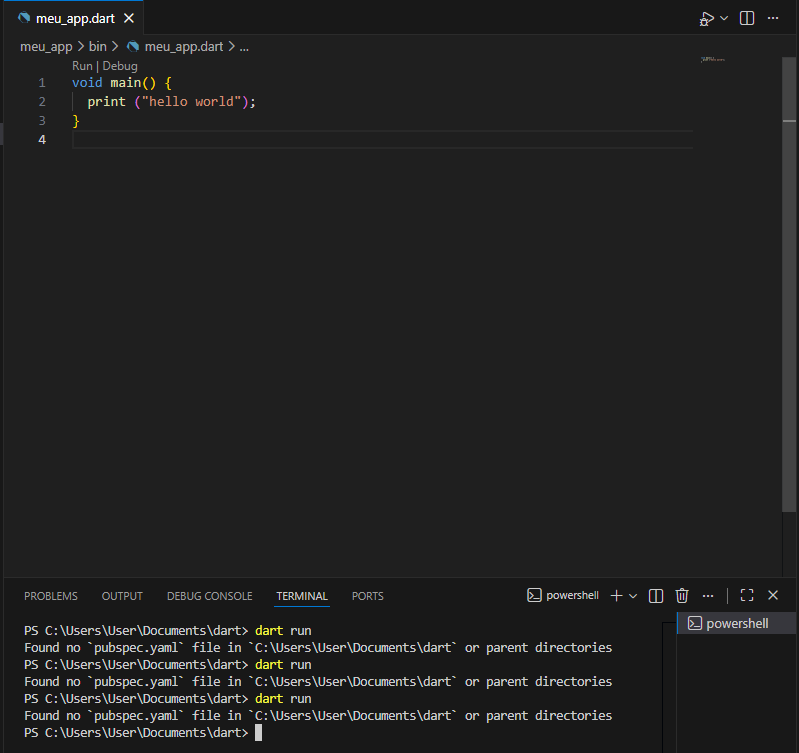Show the Debug Console tab
Viewport: 799px width, 753px height.
pos(210,596)
